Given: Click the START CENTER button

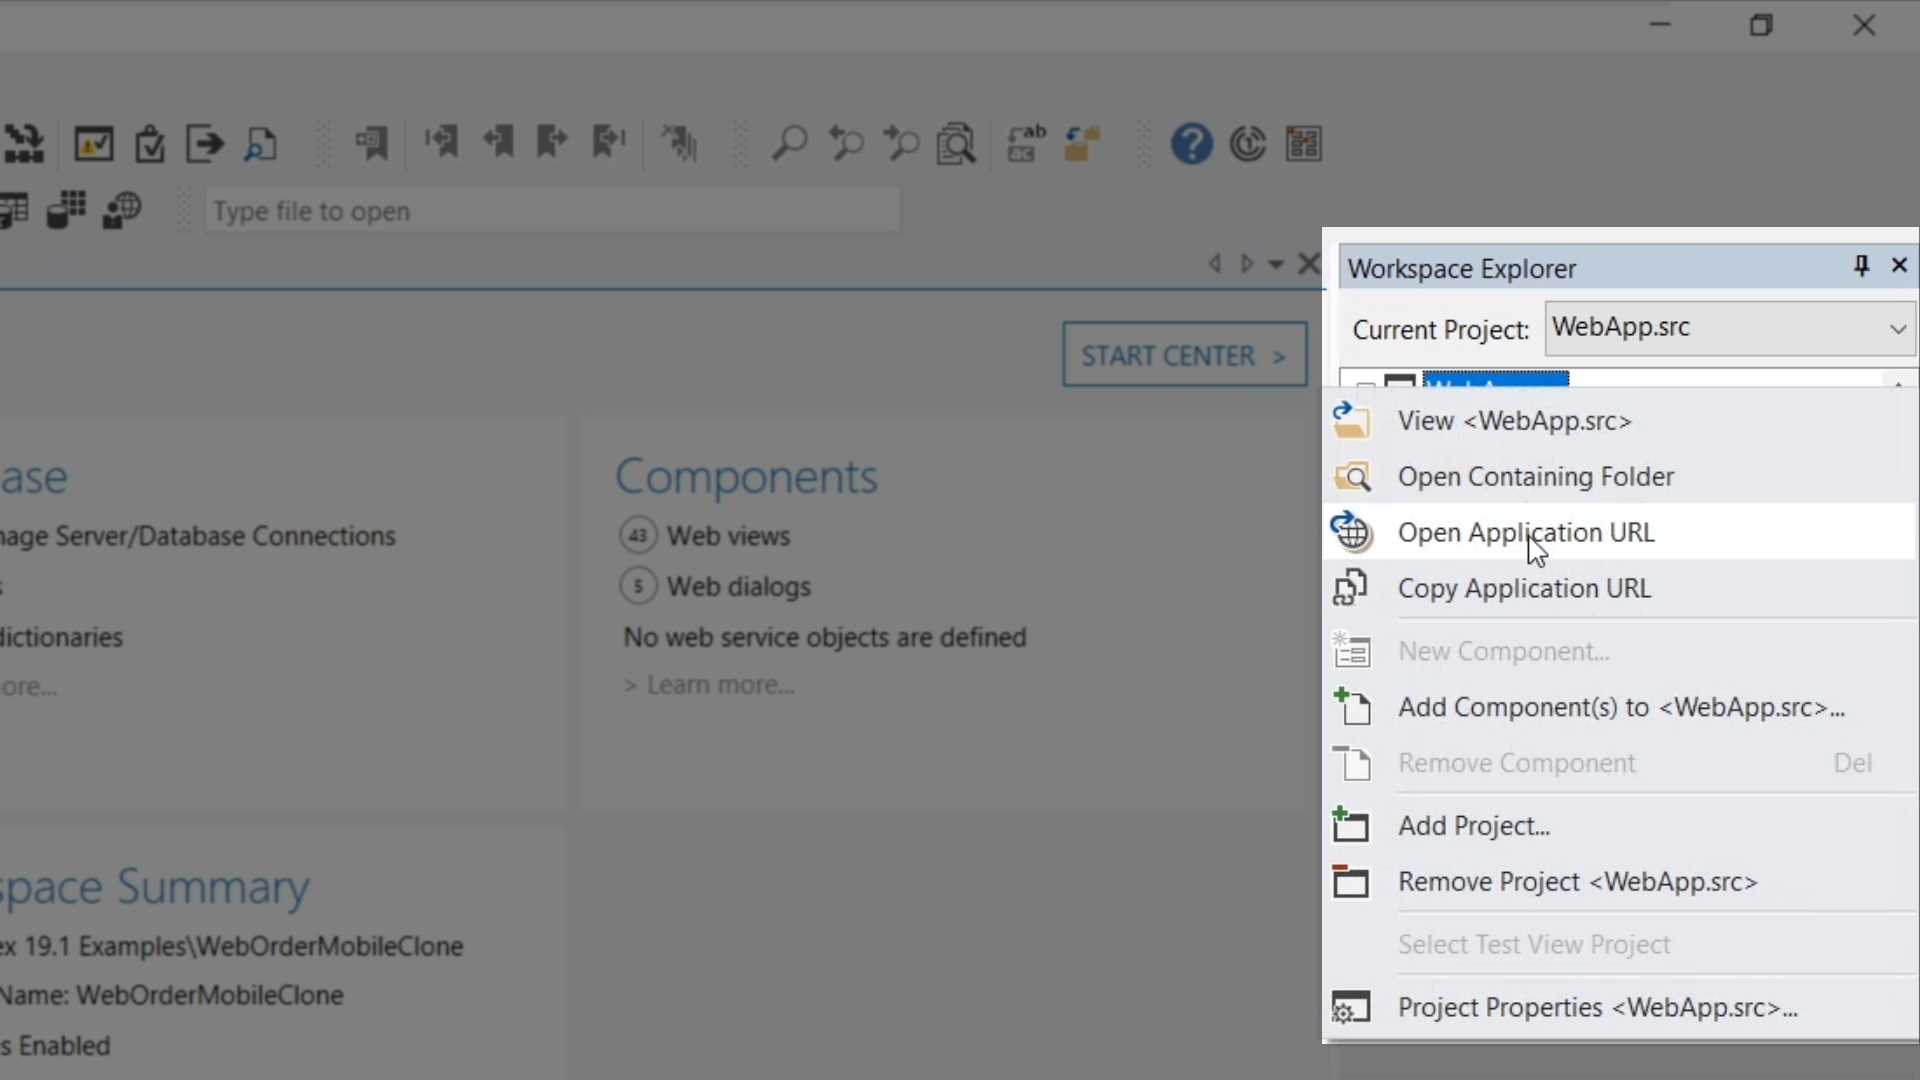Looking at the screenshot, I should (1184, 355).
